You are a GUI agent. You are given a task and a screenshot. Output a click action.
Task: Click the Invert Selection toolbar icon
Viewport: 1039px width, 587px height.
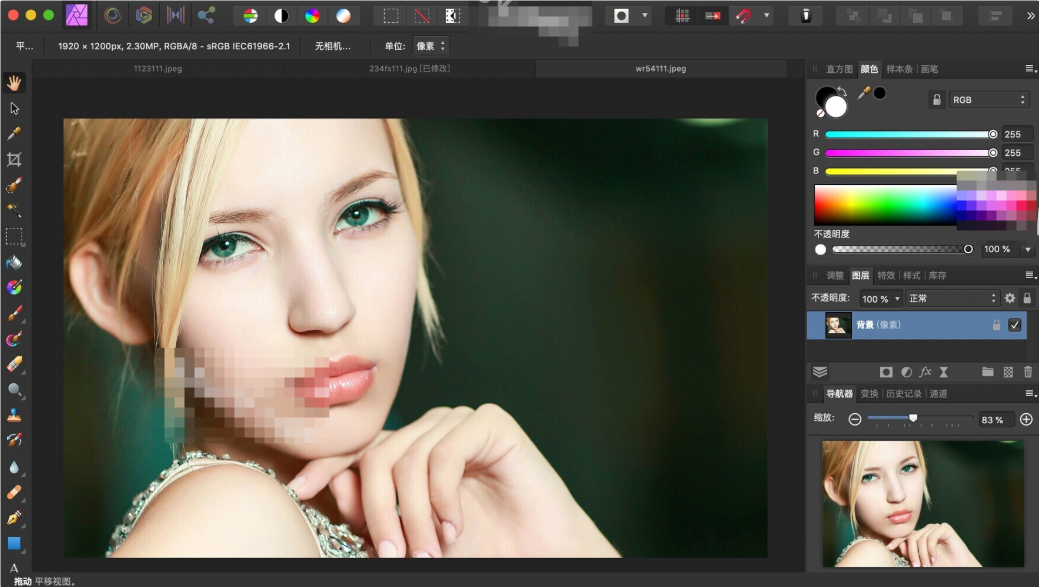tap(453, 16)
